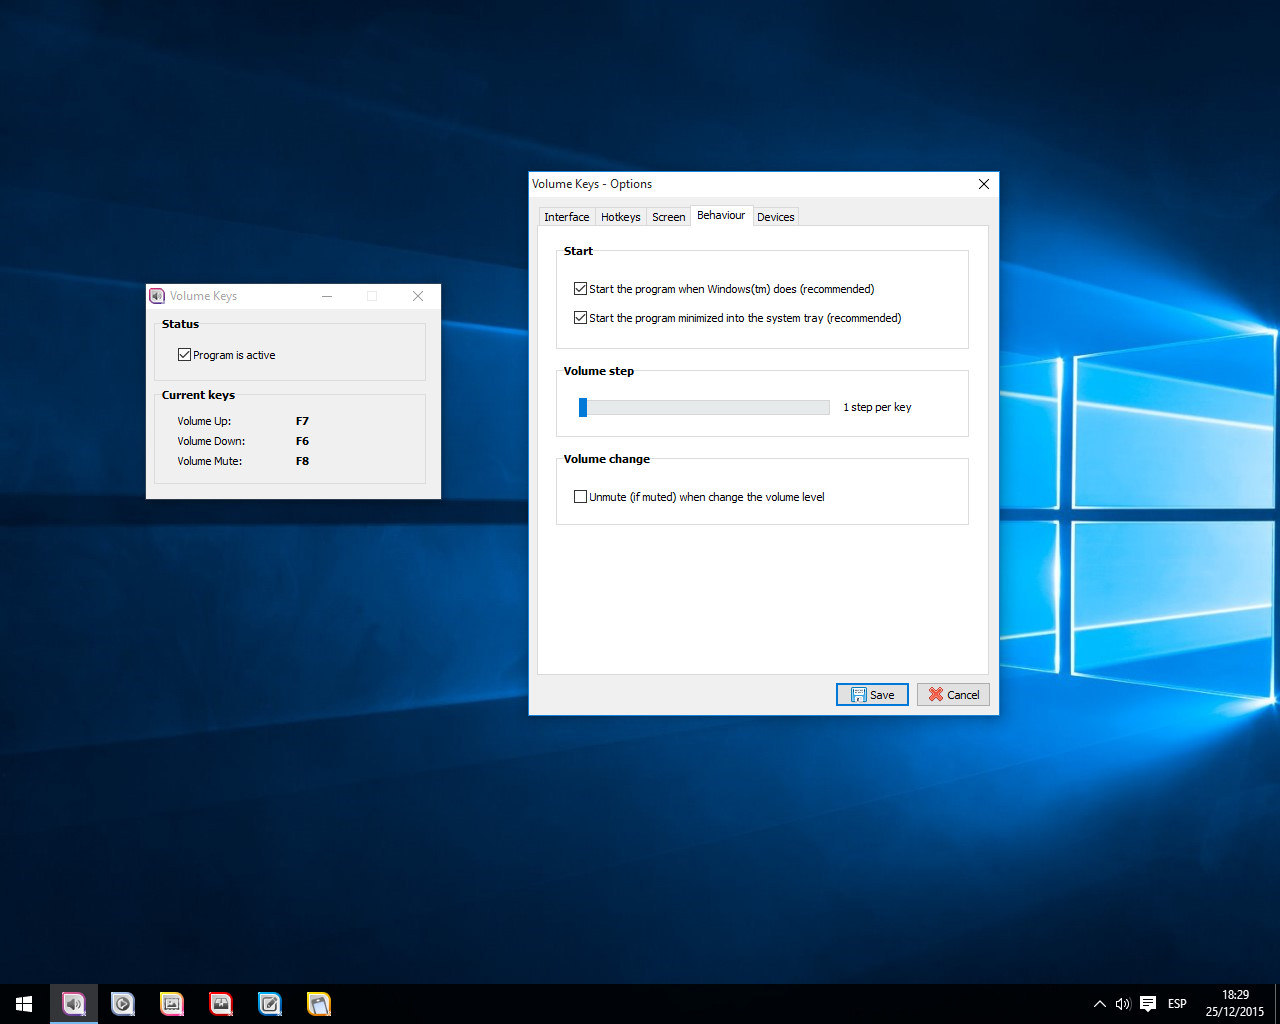This screenshot has height=1024, width=1280.
Task: Uncheck 'Start the program minimized into system tray'
Action: pos(580,317)
